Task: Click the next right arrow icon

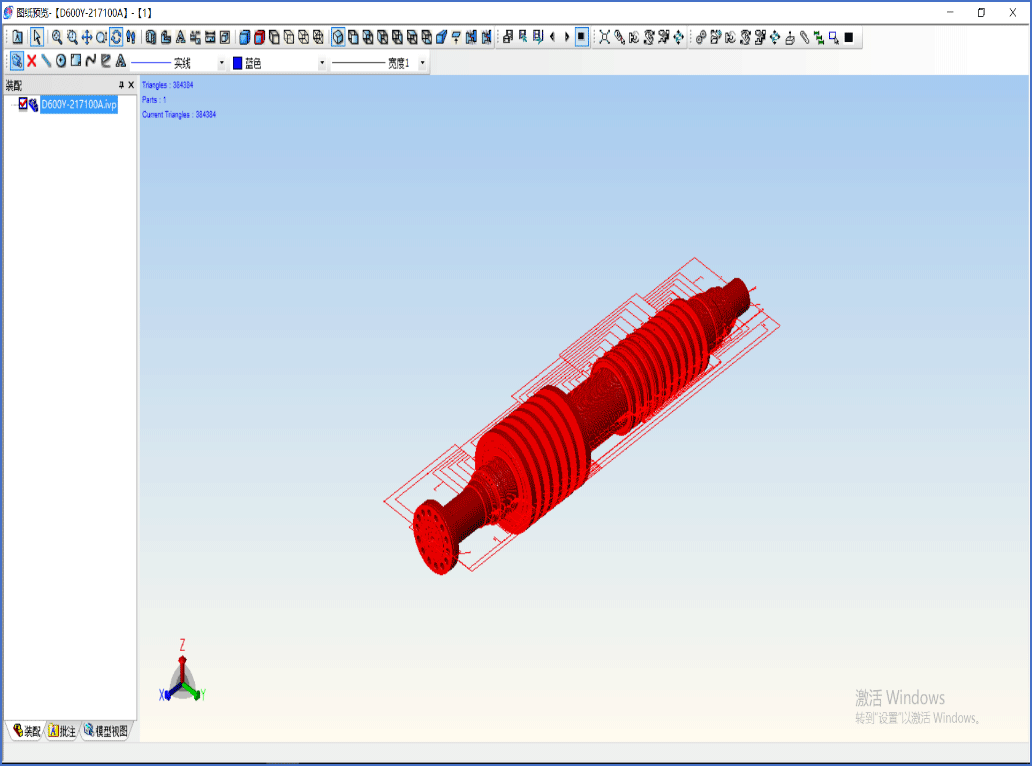Action: (566, 38)
